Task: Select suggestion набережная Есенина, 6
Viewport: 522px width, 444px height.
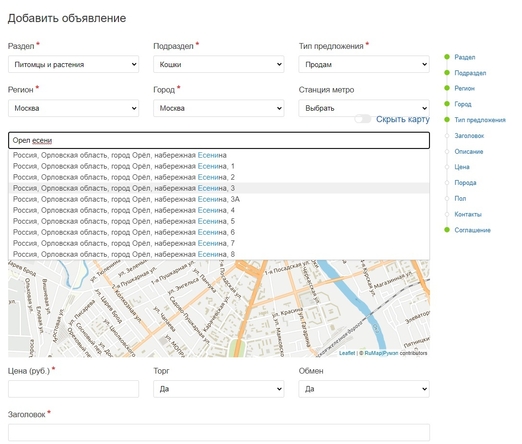Action: coord(219,232)
